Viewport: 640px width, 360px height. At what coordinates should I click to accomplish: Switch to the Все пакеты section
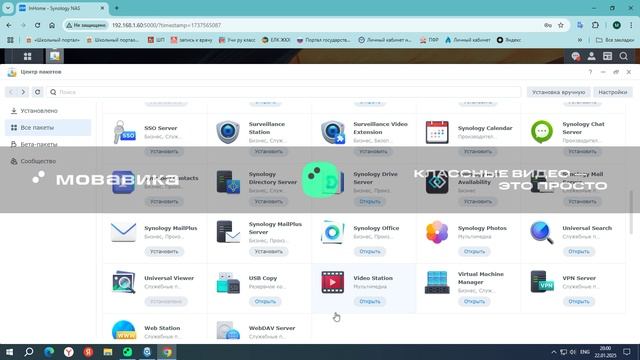(48, 127)
